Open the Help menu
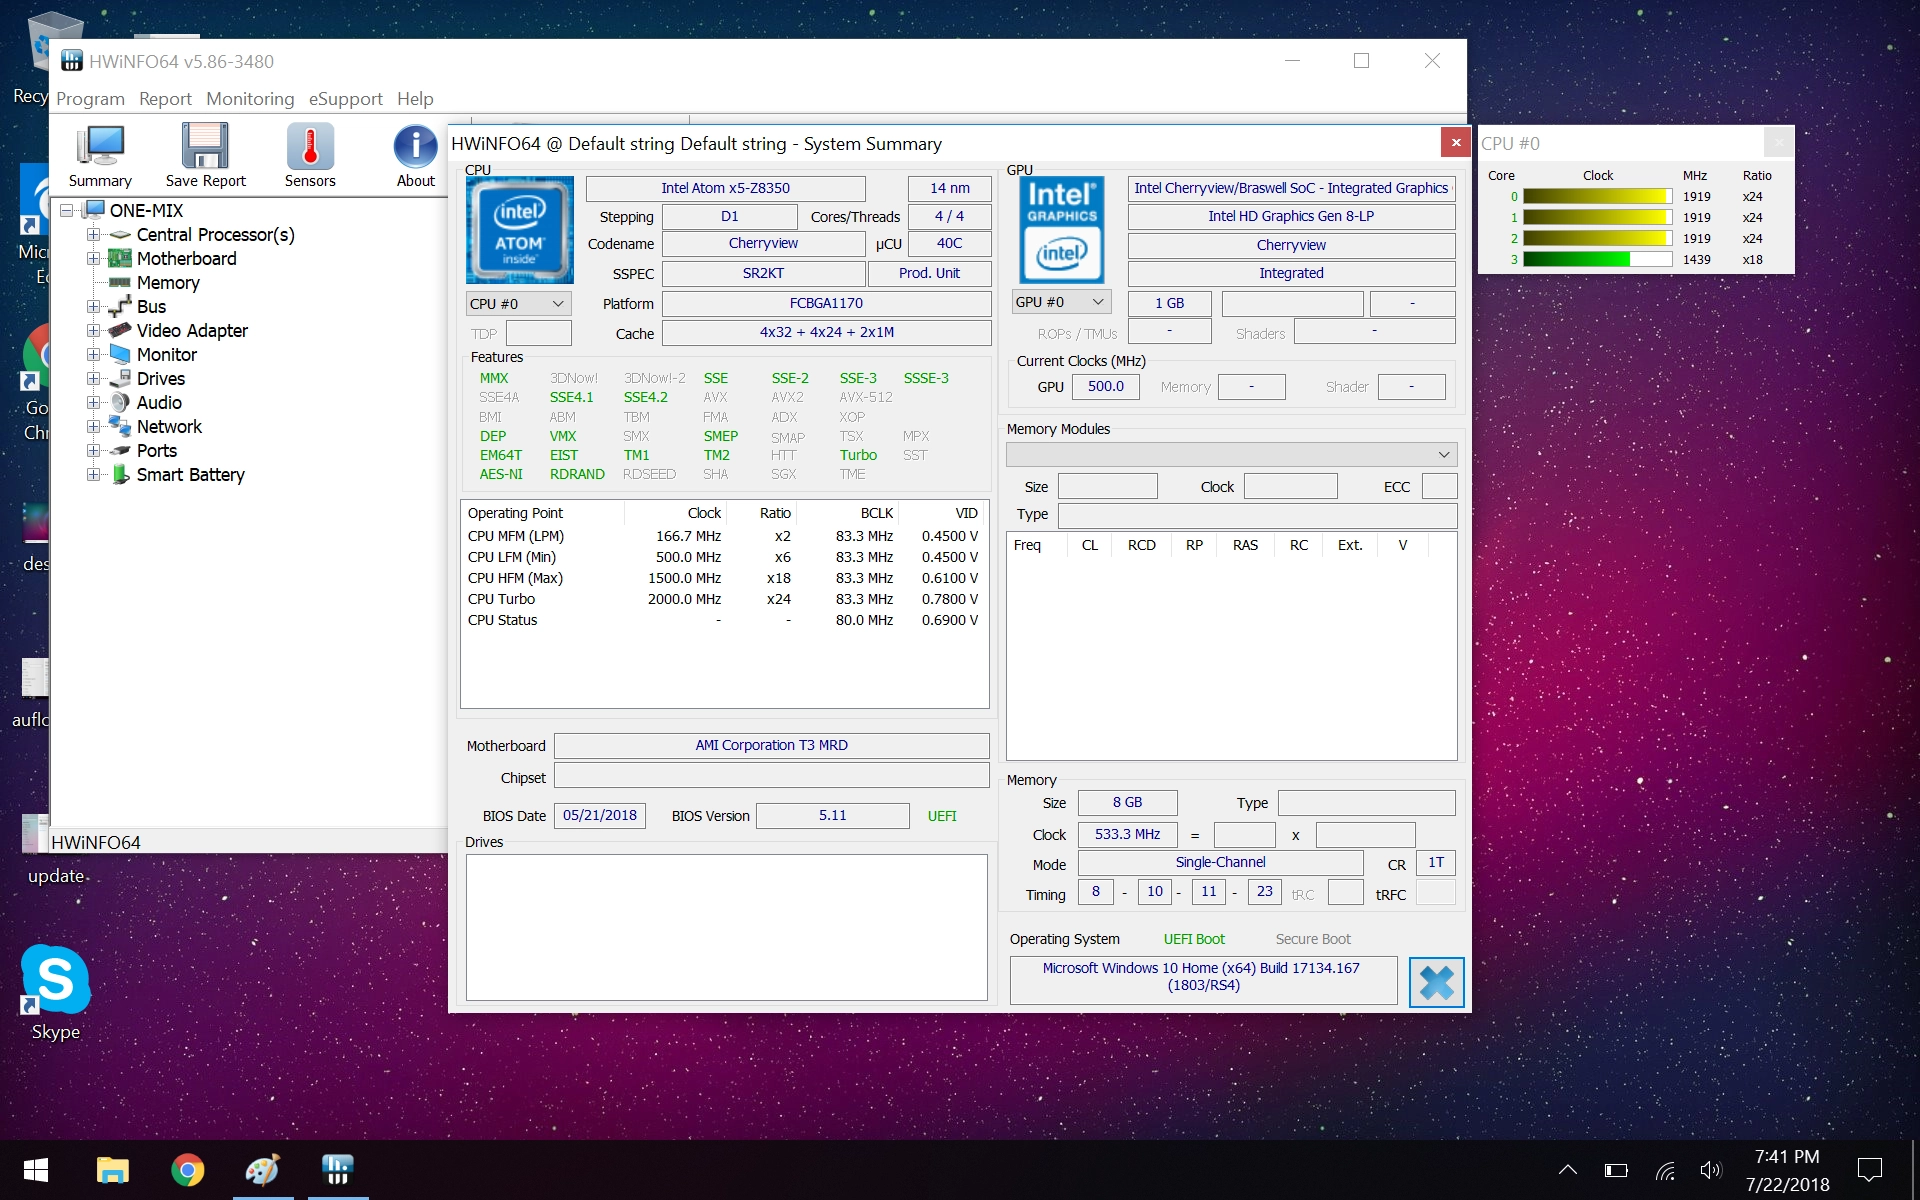The width and height of the screenshot is (1920, 1200). (415, 99)
